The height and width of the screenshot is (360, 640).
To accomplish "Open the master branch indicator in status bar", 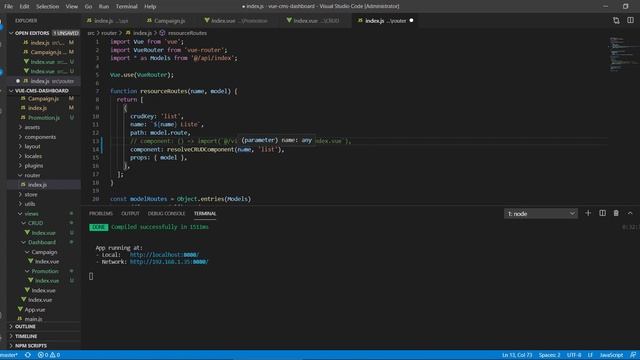I will tap(9, 355).
